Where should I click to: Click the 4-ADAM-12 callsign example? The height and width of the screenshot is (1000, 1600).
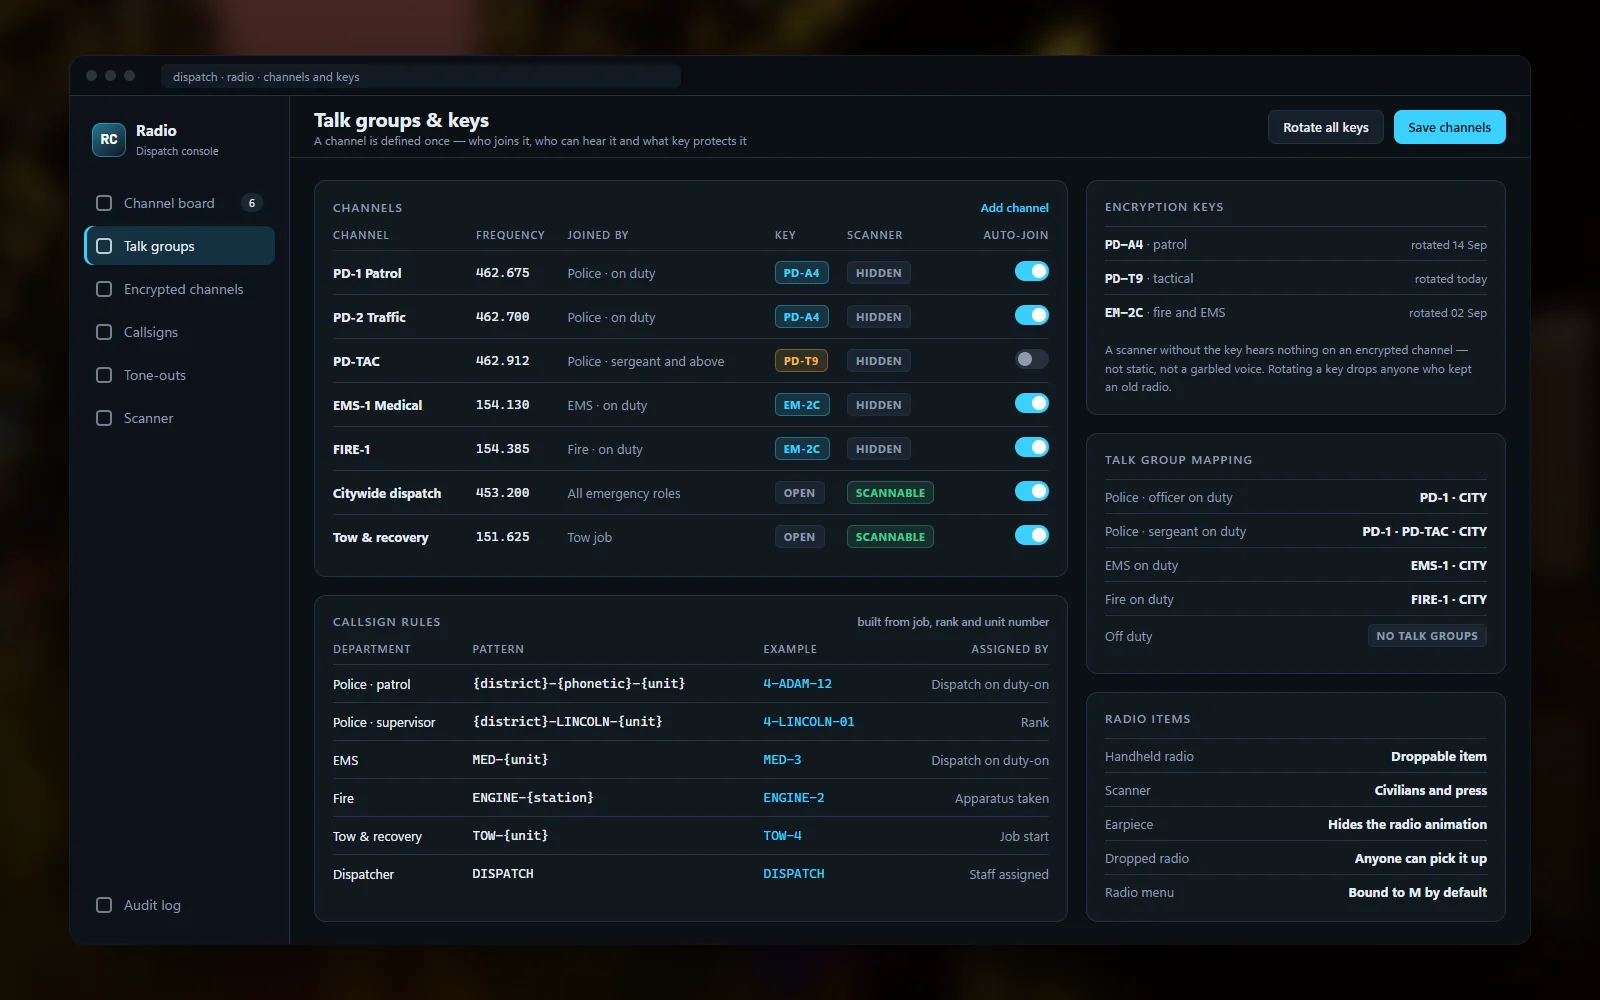click(x=797, y=684)
